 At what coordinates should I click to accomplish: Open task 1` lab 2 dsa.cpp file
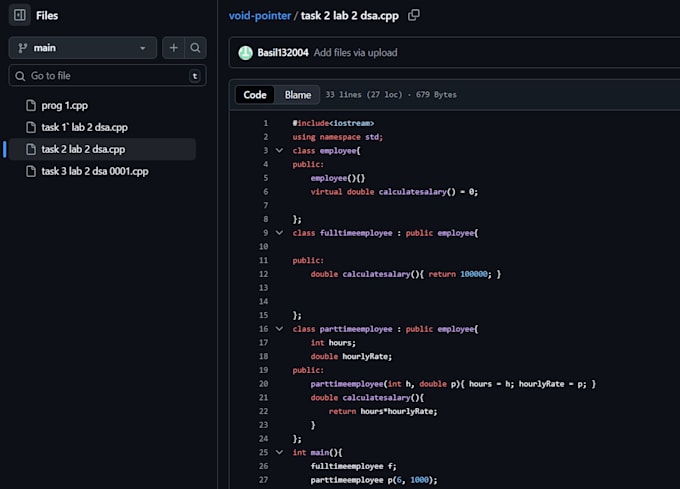85,127
